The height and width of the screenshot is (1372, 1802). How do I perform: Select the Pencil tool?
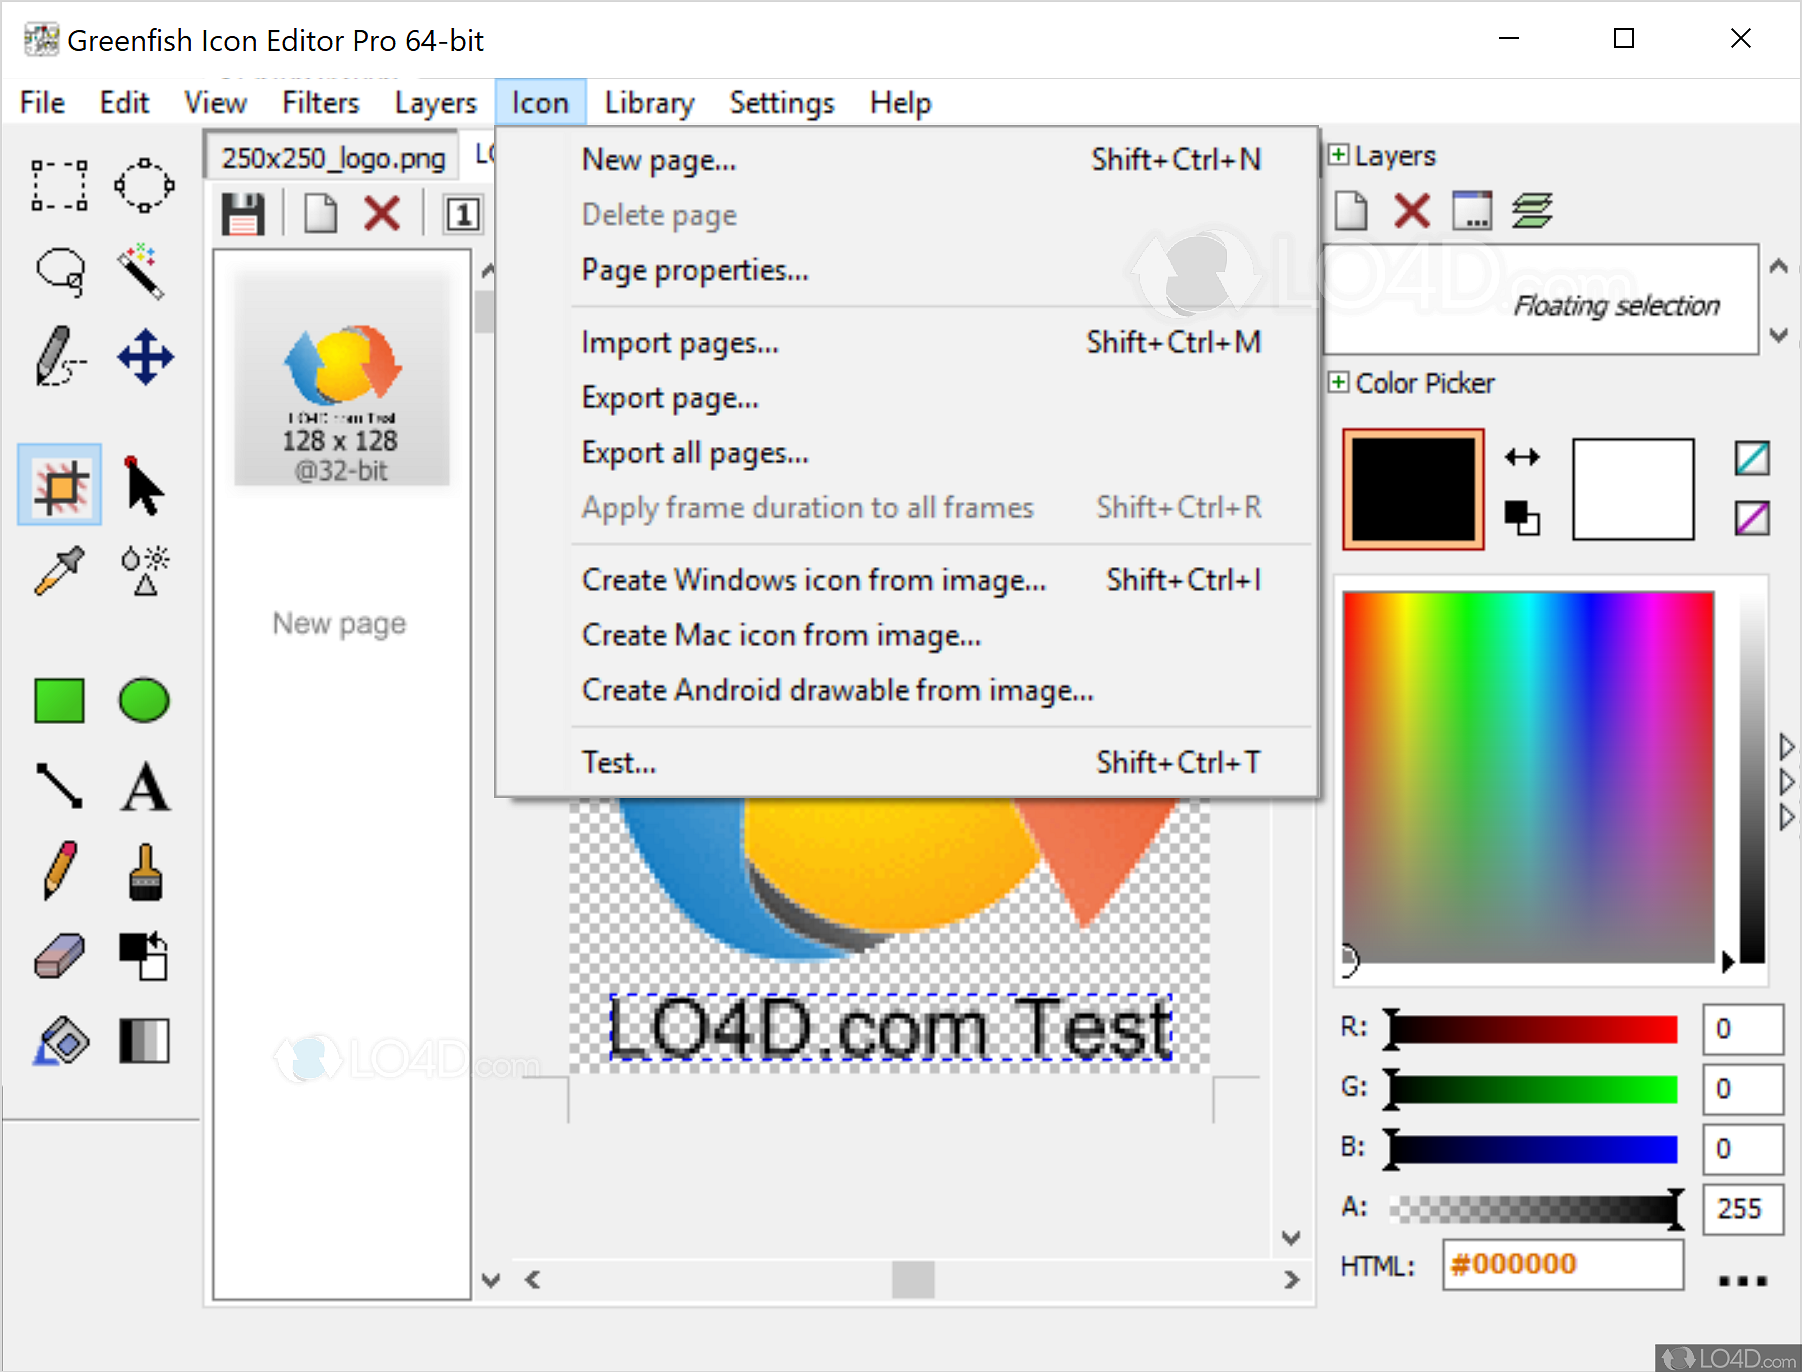point(57,870)
